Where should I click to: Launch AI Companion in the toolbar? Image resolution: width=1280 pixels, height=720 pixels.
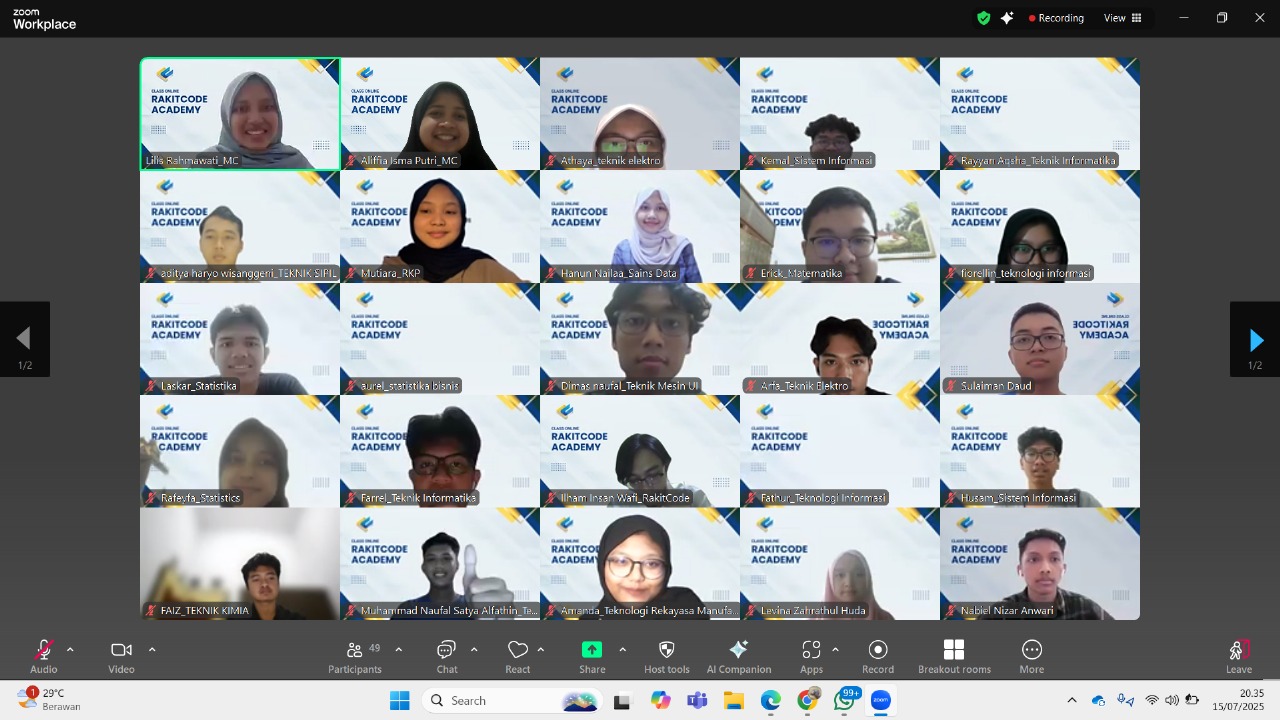739,657
